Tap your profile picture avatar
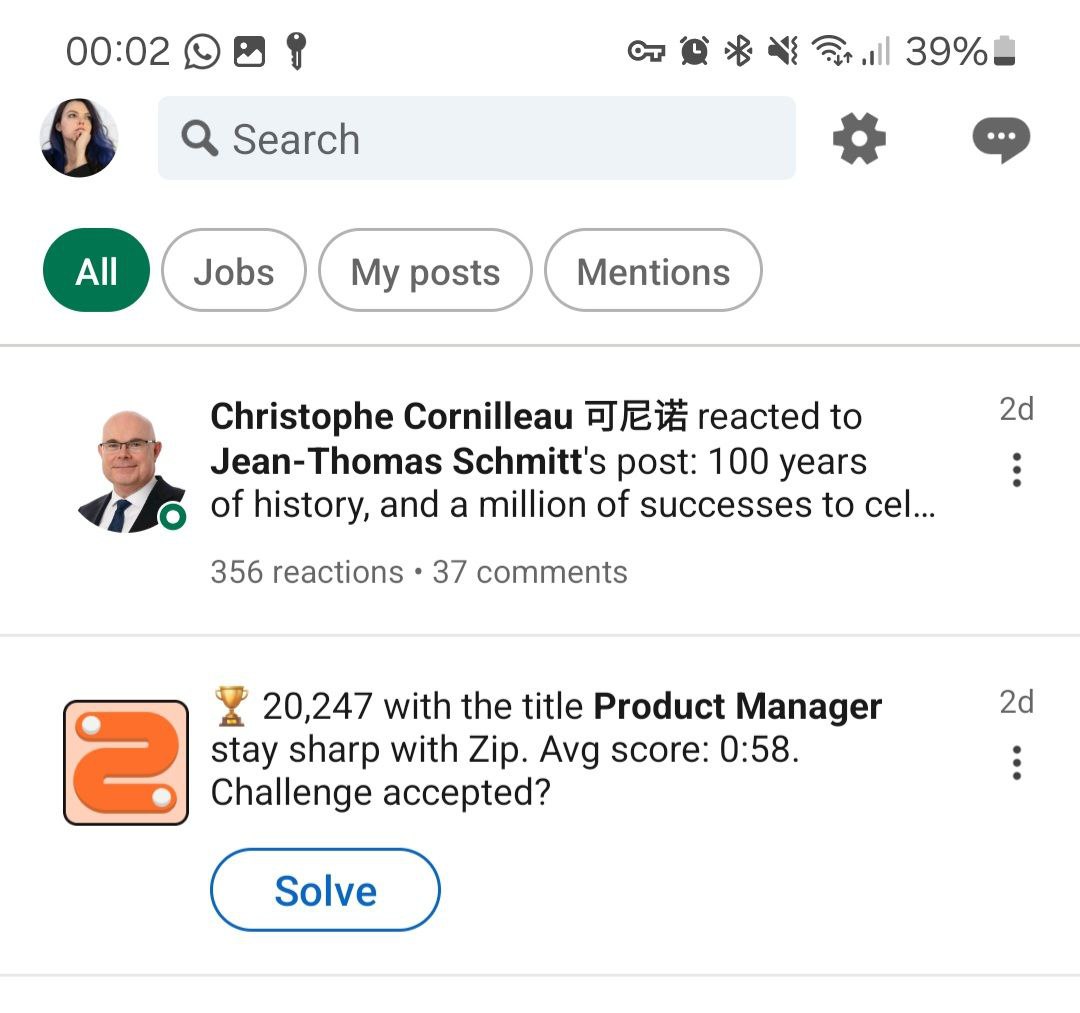This screenshot has width=1080, height=1013. [x=79, y=138]
